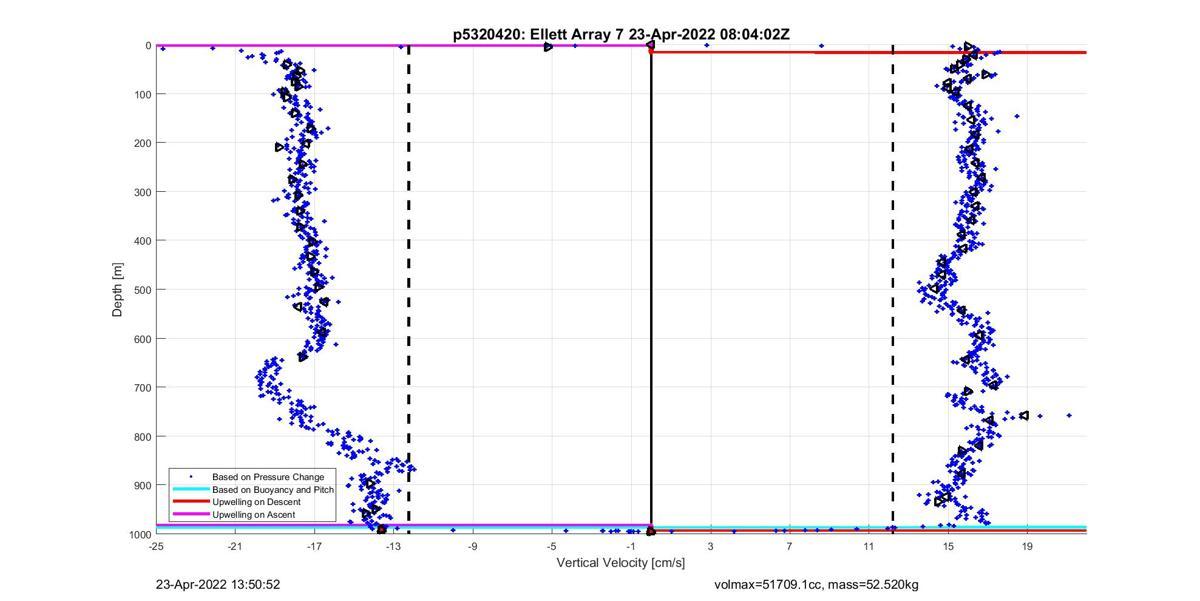Image resolution: width=1200 pixels, height=601 pixels.
Task: Click legend entry 'Upwelling on Descent'
Action: click(x=256, y=502)
